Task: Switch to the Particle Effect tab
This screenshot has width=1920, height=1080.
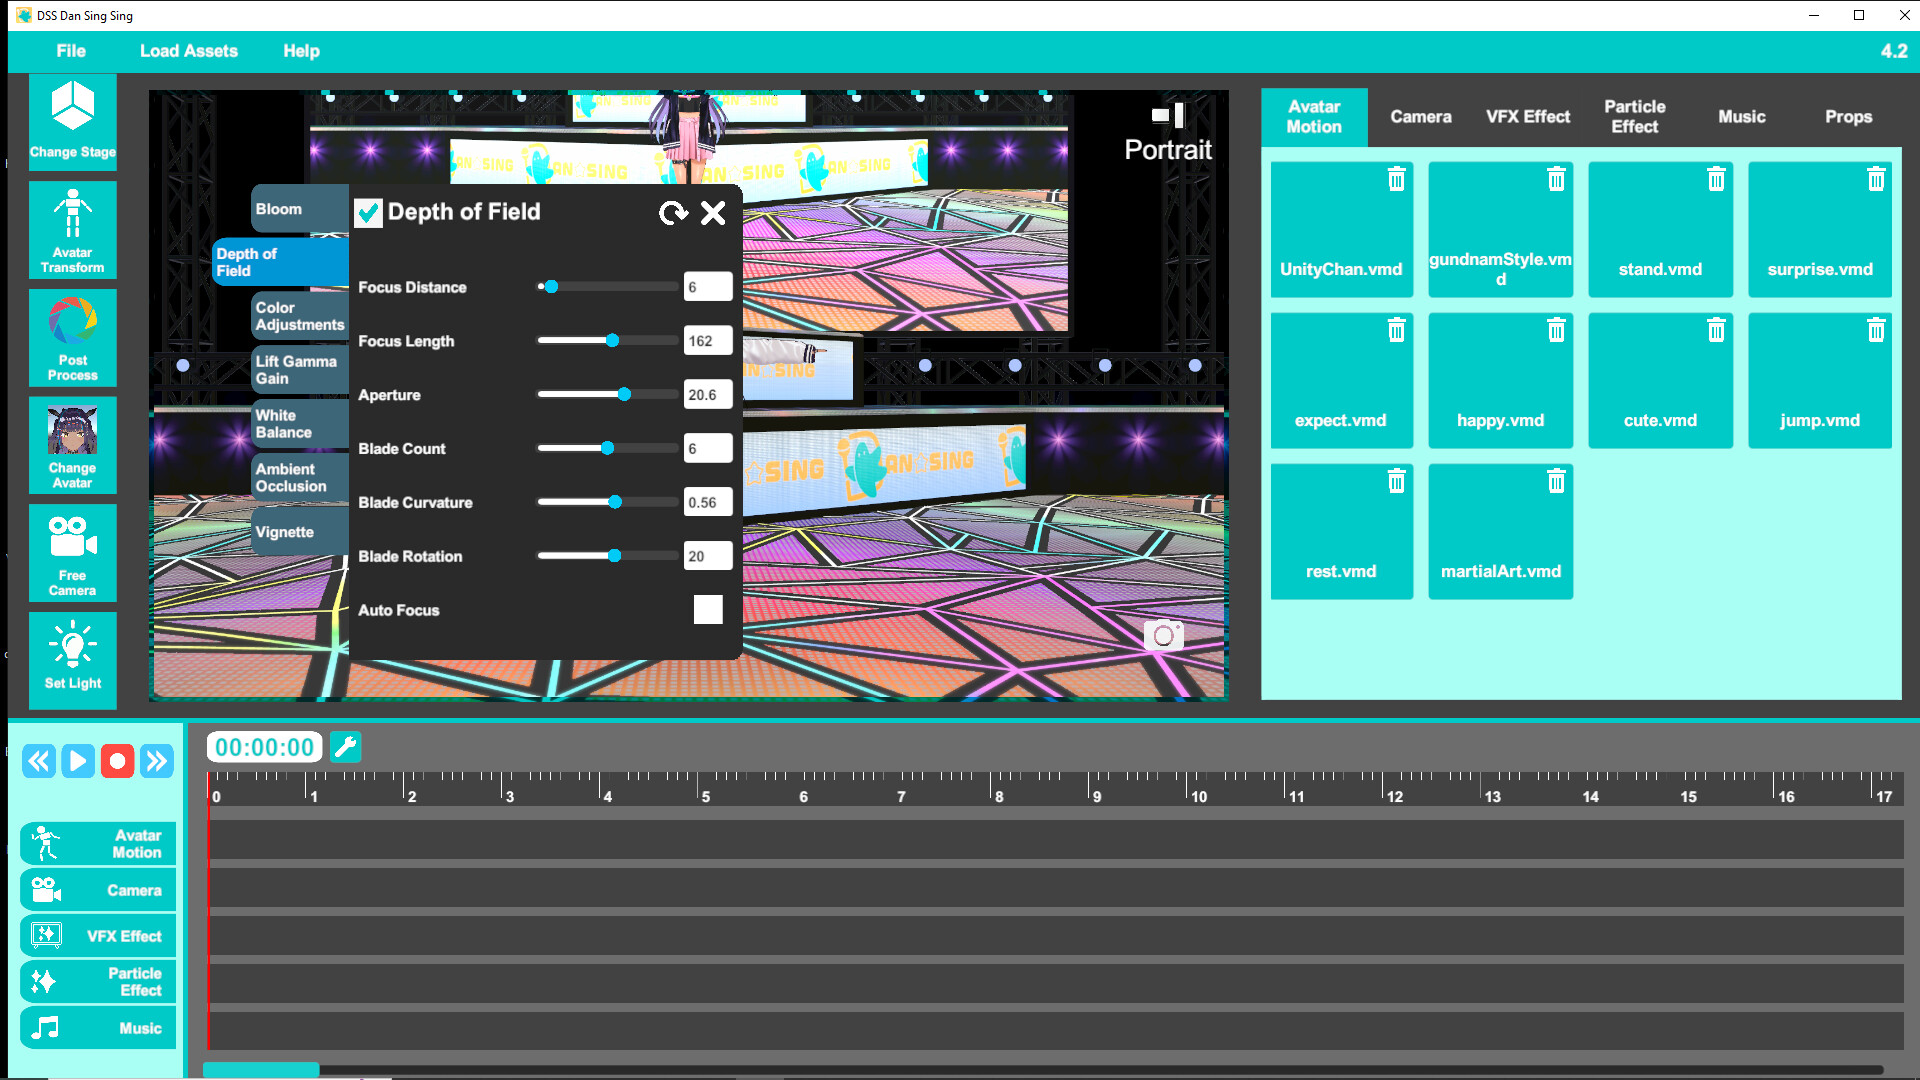Action: pos(1636,116)
